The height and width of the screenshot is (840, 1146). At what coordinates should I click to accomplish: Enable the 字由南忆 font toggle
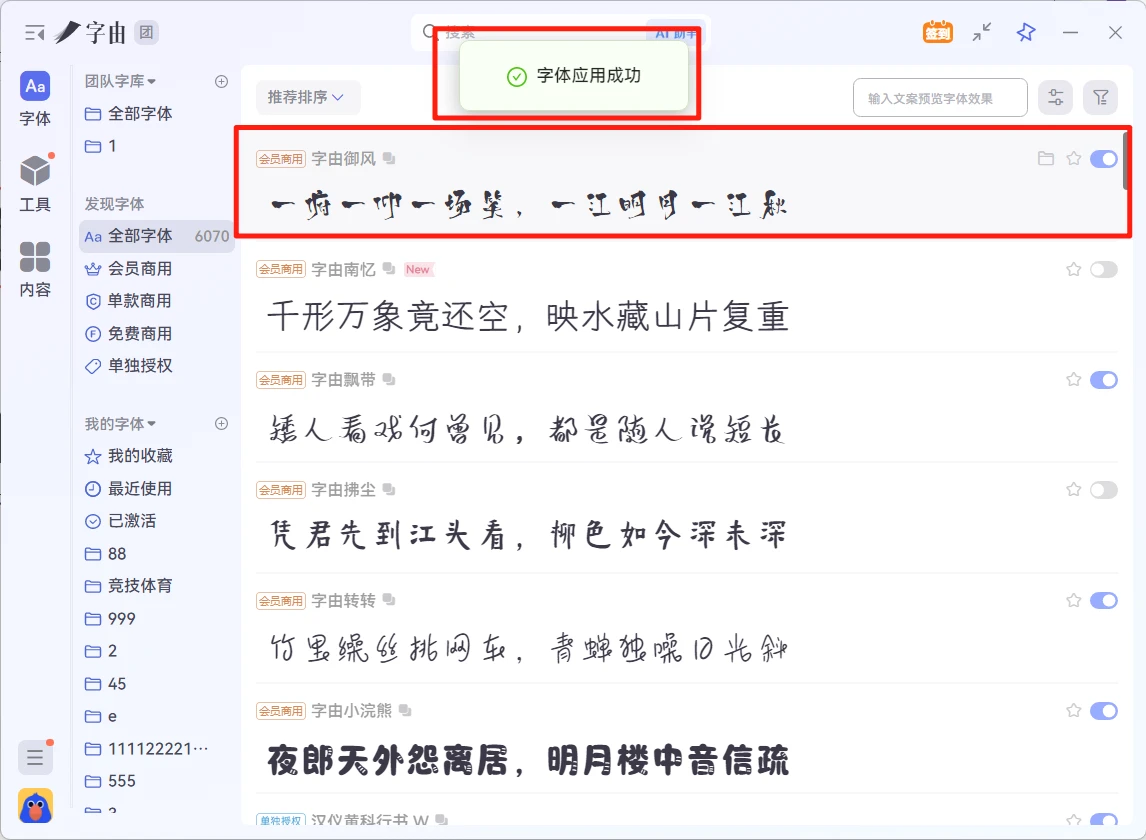click(1102, 269)
